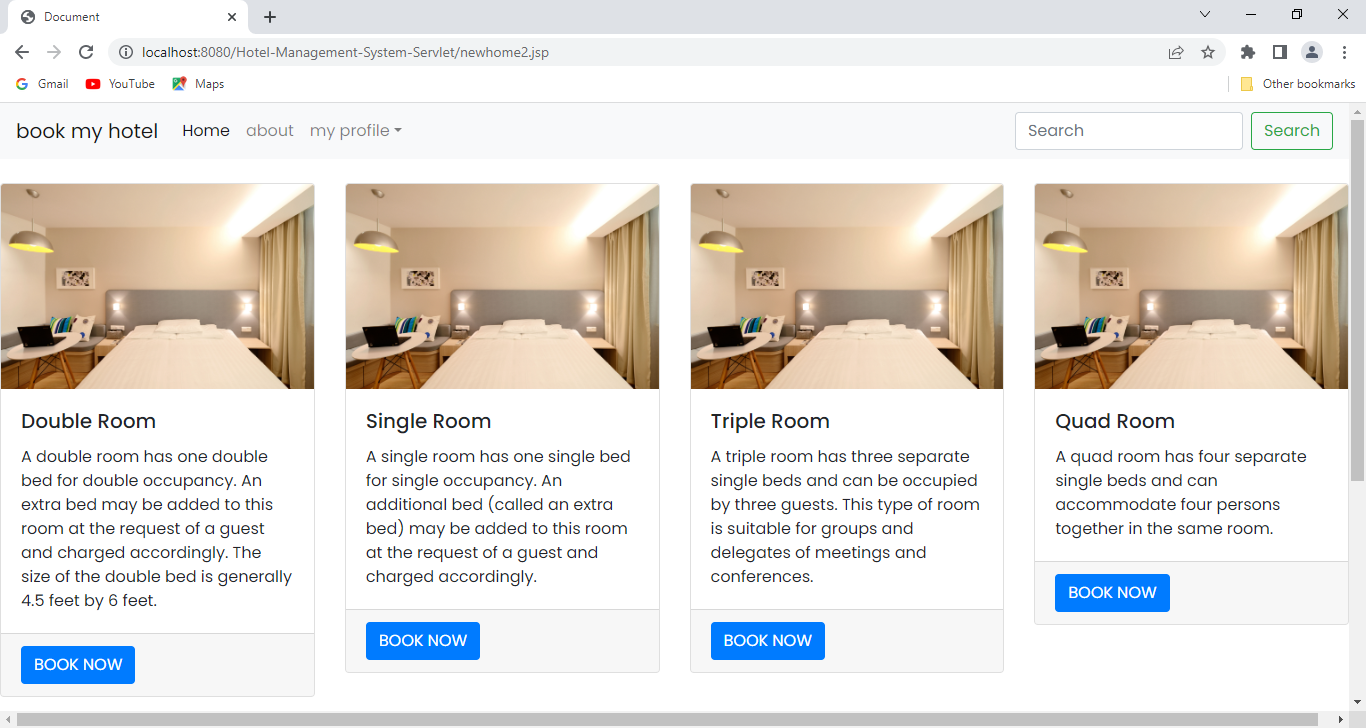Bookmark this page with the star icon
The height and width of the screenshot is (728, 1366).
1208,52
